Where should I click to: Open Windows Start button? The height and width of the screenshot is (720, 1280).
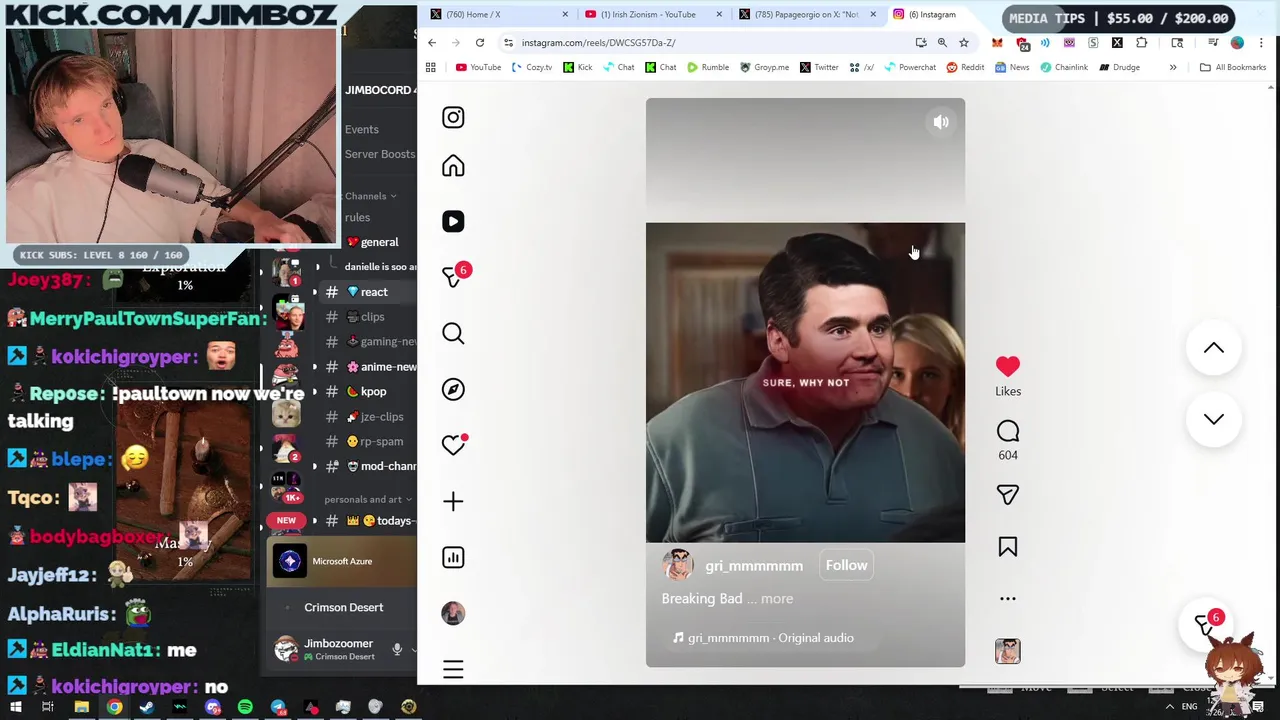pyautogui.click(x=15, y=707)
